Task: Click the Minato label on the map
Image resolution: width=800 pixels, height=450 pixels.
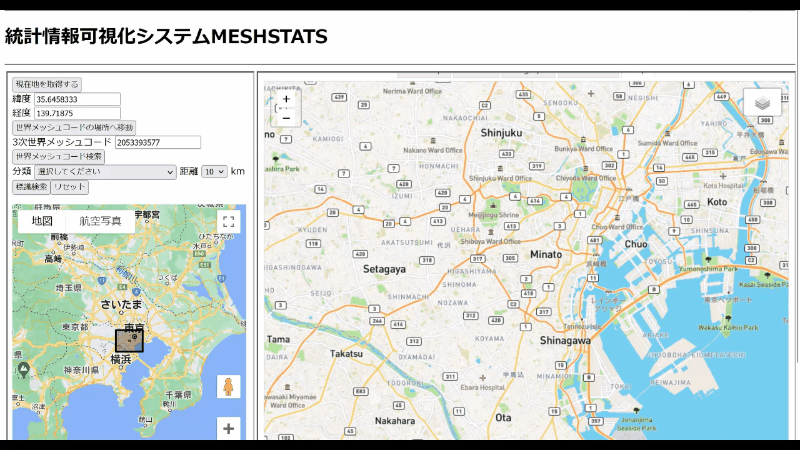Action: 546,254
